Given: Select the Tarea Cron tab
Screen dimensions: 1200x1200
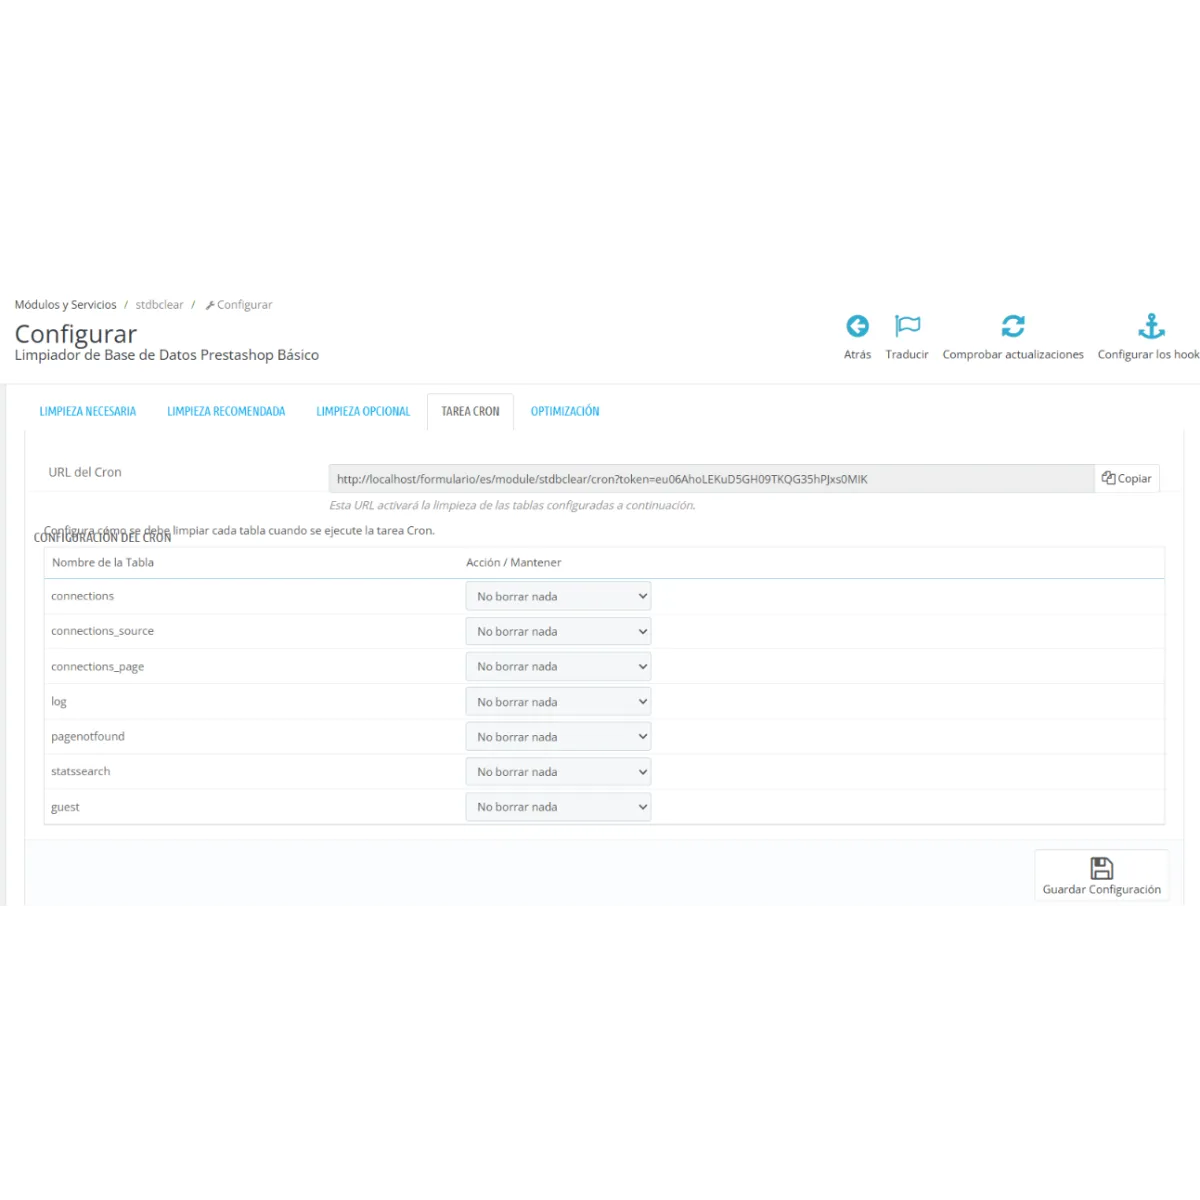Looking at the screenshot, I should click(x=470, y=411).
